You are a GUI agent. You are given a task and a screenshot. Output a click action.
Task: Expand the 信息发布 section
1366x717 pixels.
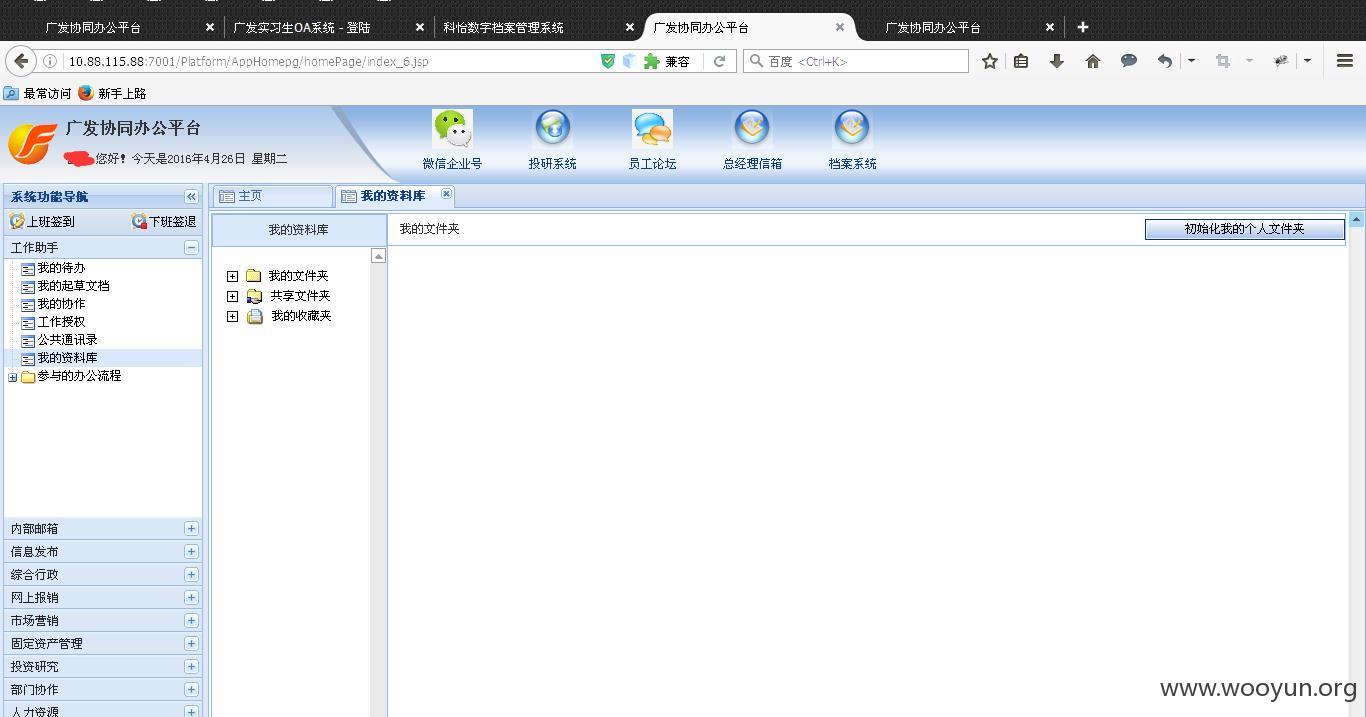click(191, 552)
